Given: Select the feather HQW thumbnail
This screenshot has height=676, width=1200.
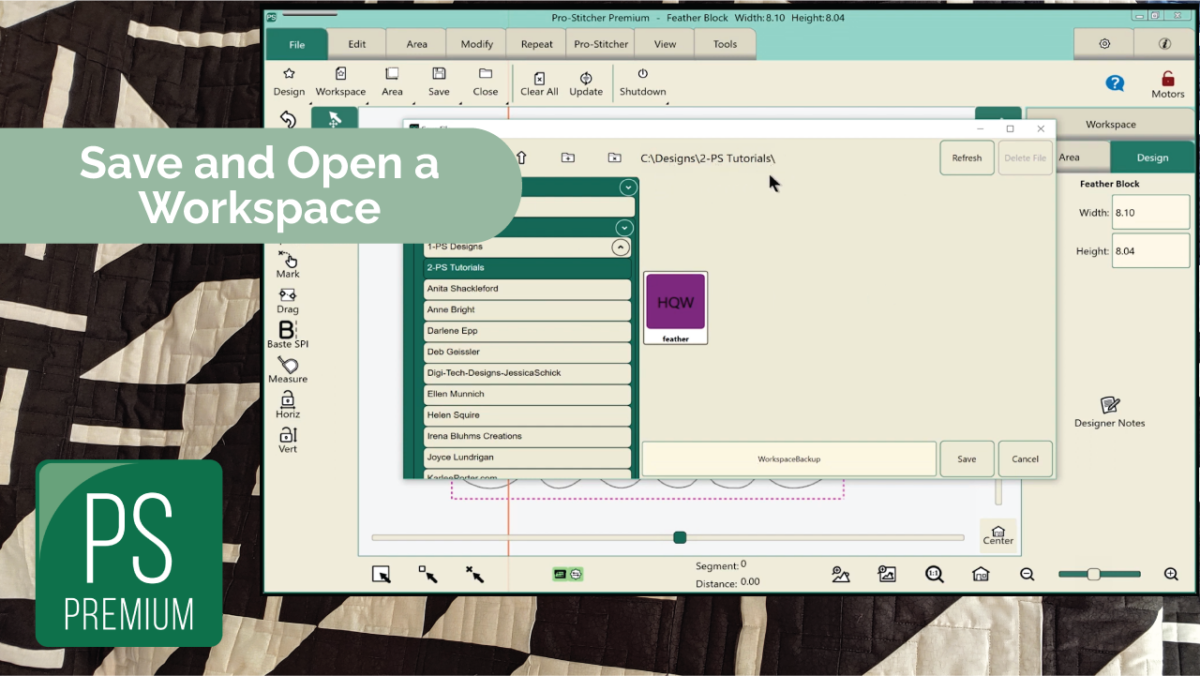Looking at the screenshot, I should (x=675, y=304).
